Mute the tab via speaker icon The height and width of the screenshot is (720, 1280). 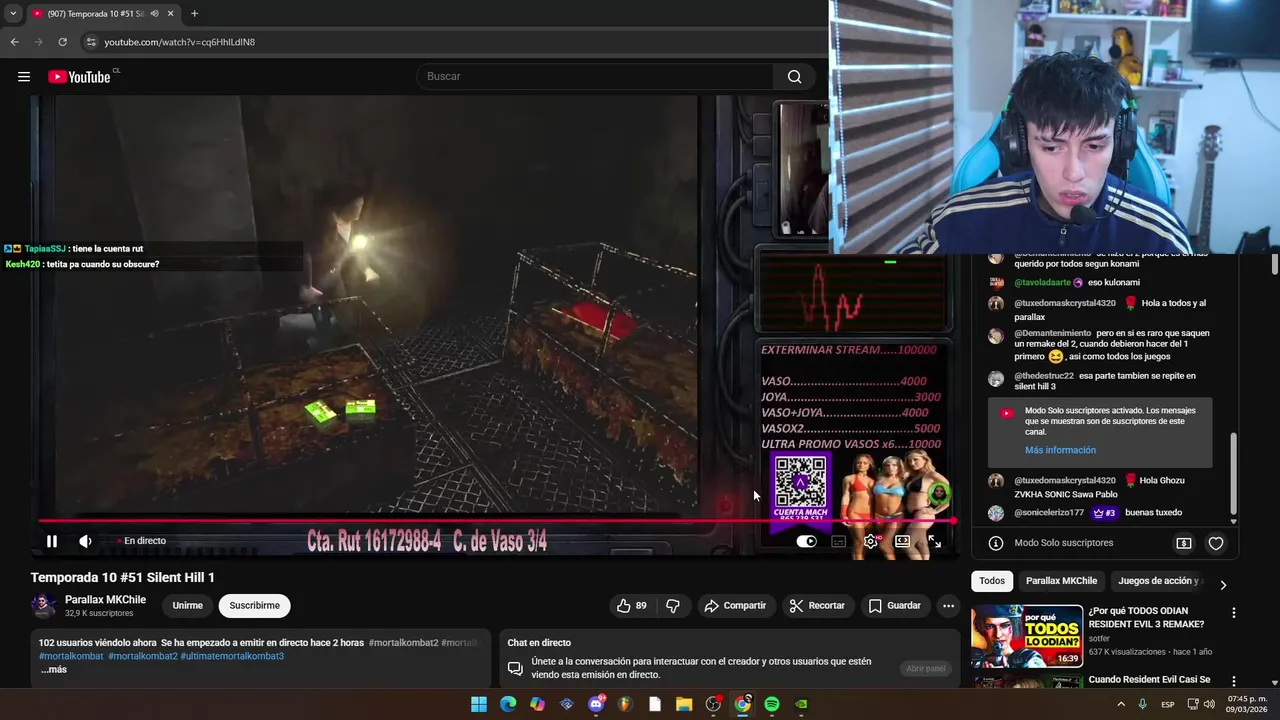coord(154,14)
